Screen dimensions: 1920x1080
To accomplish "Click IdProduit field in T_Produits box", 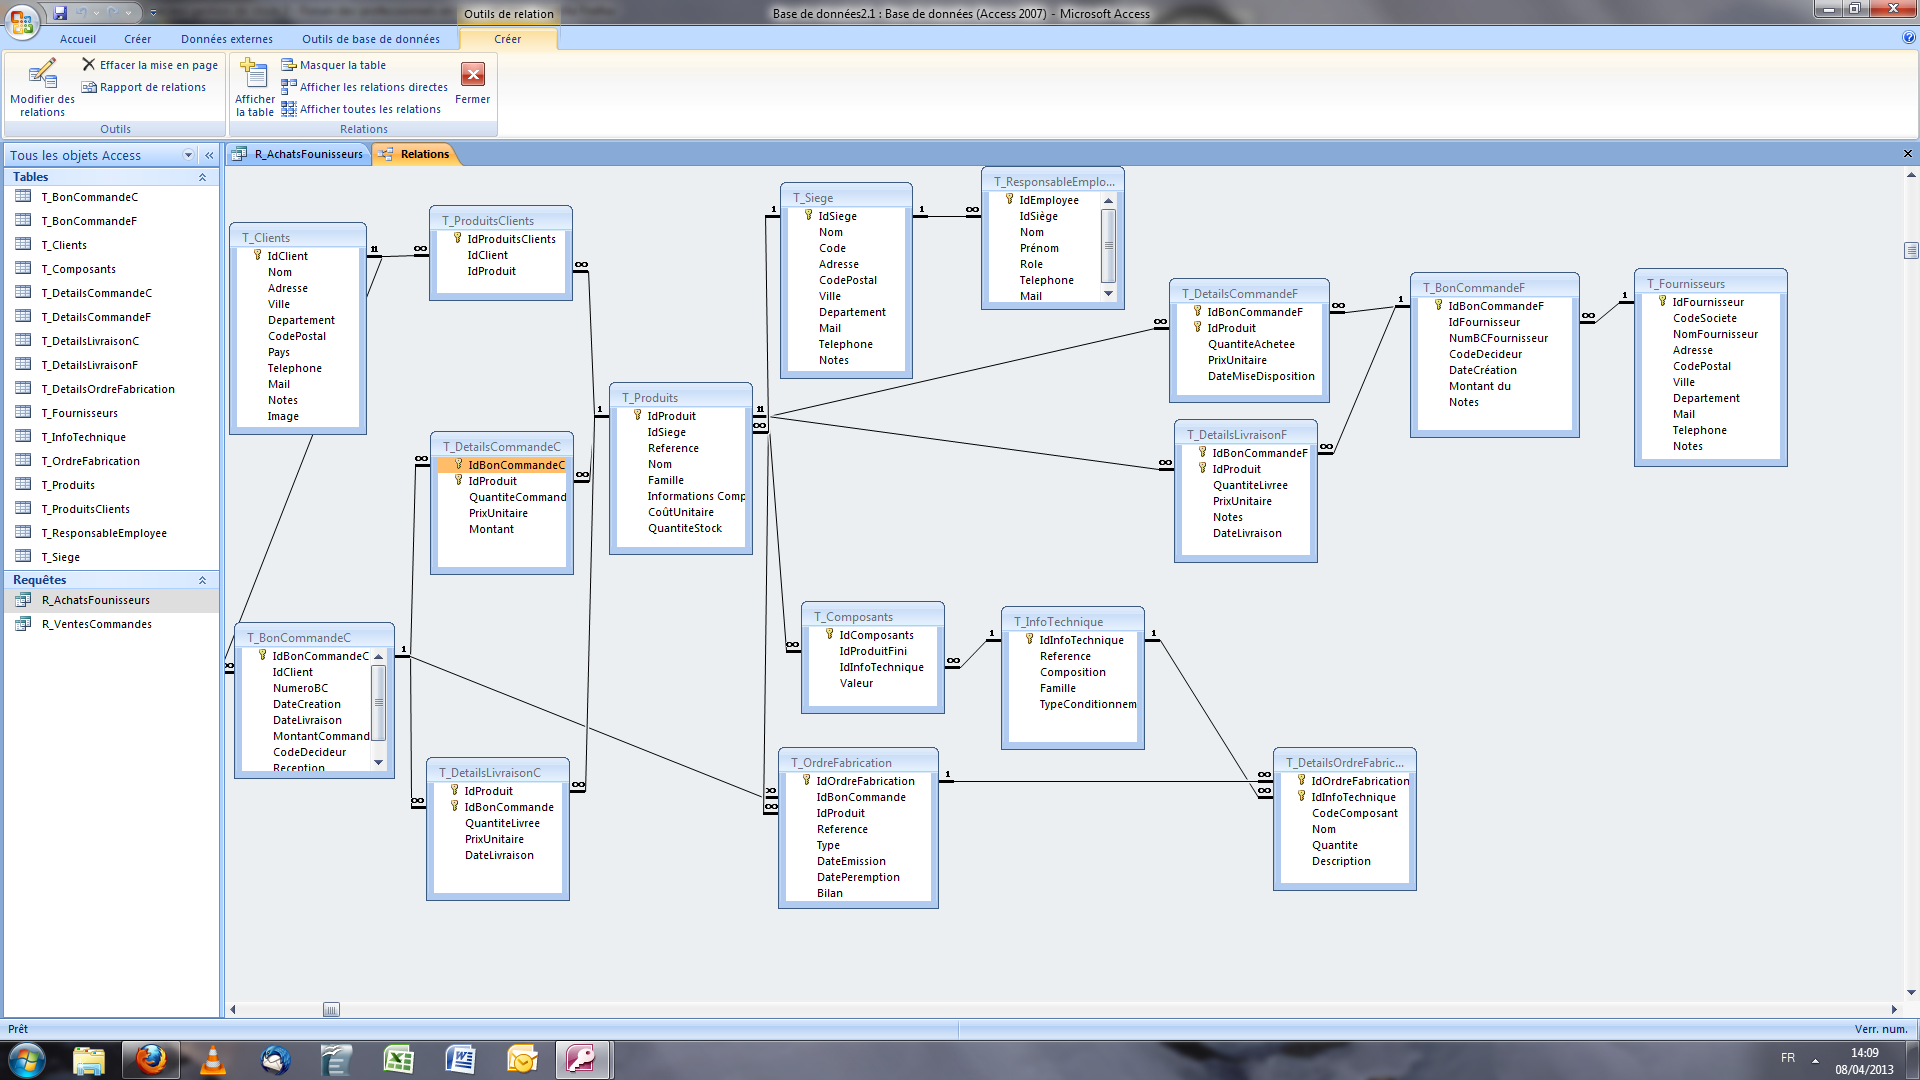I will click(x=671, y=416).
